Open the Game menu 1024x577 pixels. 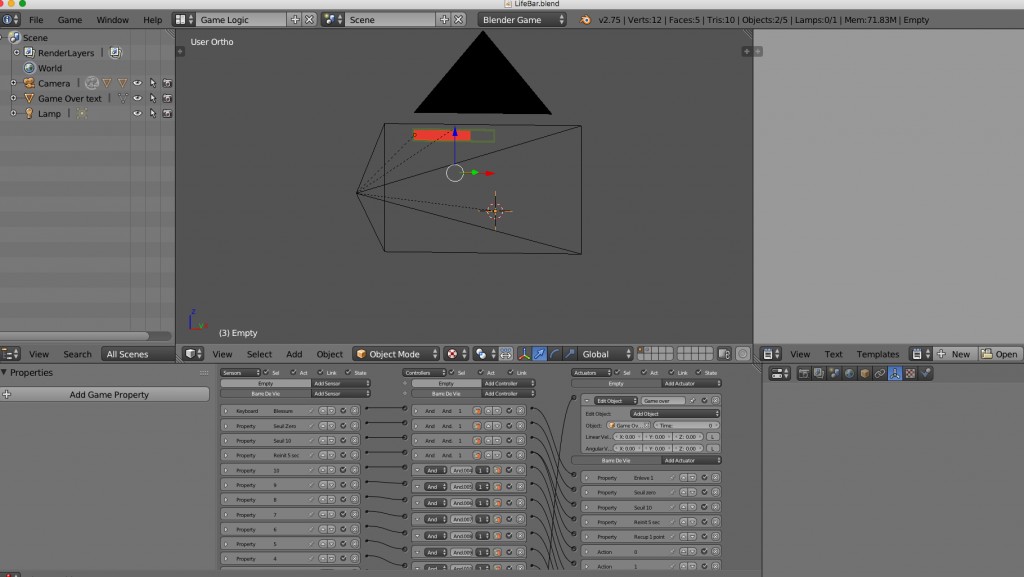70,20
